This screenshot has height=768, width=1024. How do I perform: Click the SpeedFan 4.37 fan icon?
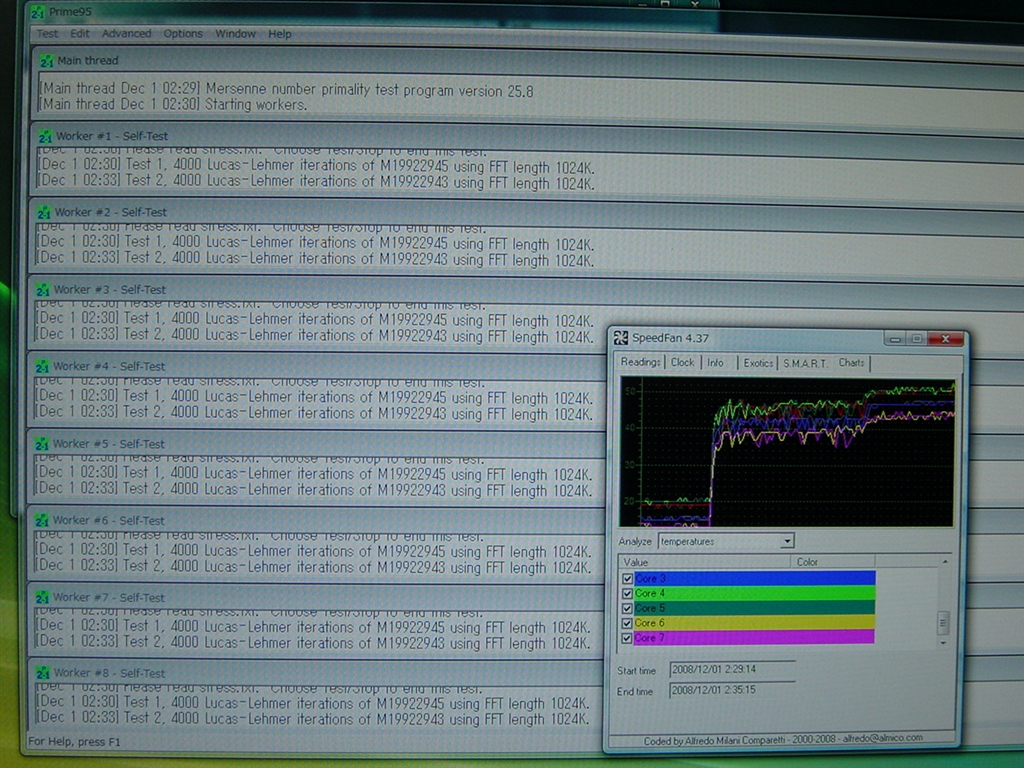[620, 338]
